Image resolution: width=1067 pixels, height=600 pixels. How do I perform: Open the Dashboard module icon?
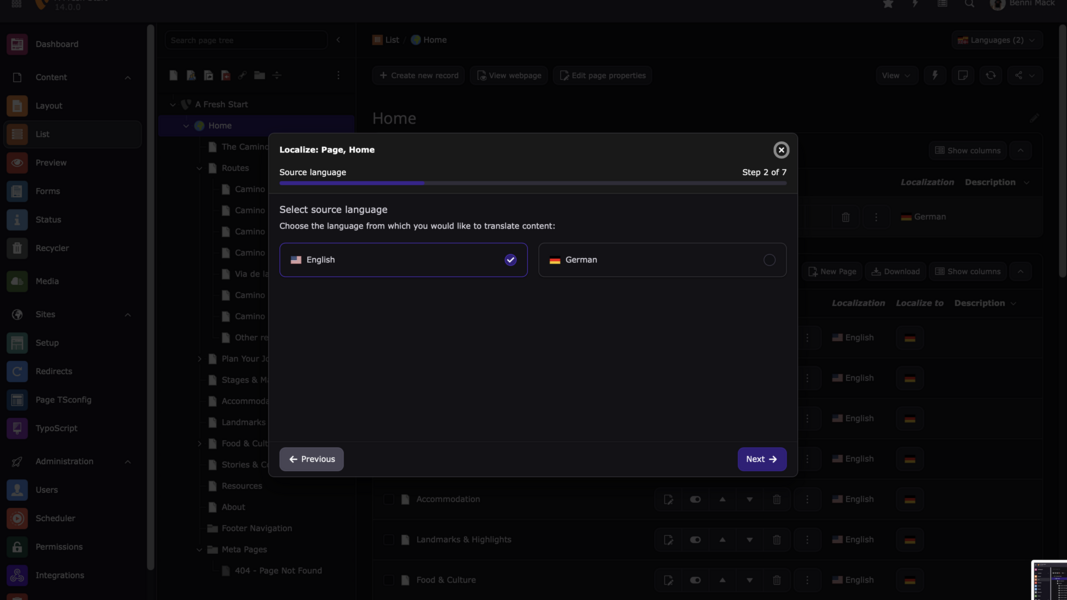pyautogui.click(x=17, y=44)
